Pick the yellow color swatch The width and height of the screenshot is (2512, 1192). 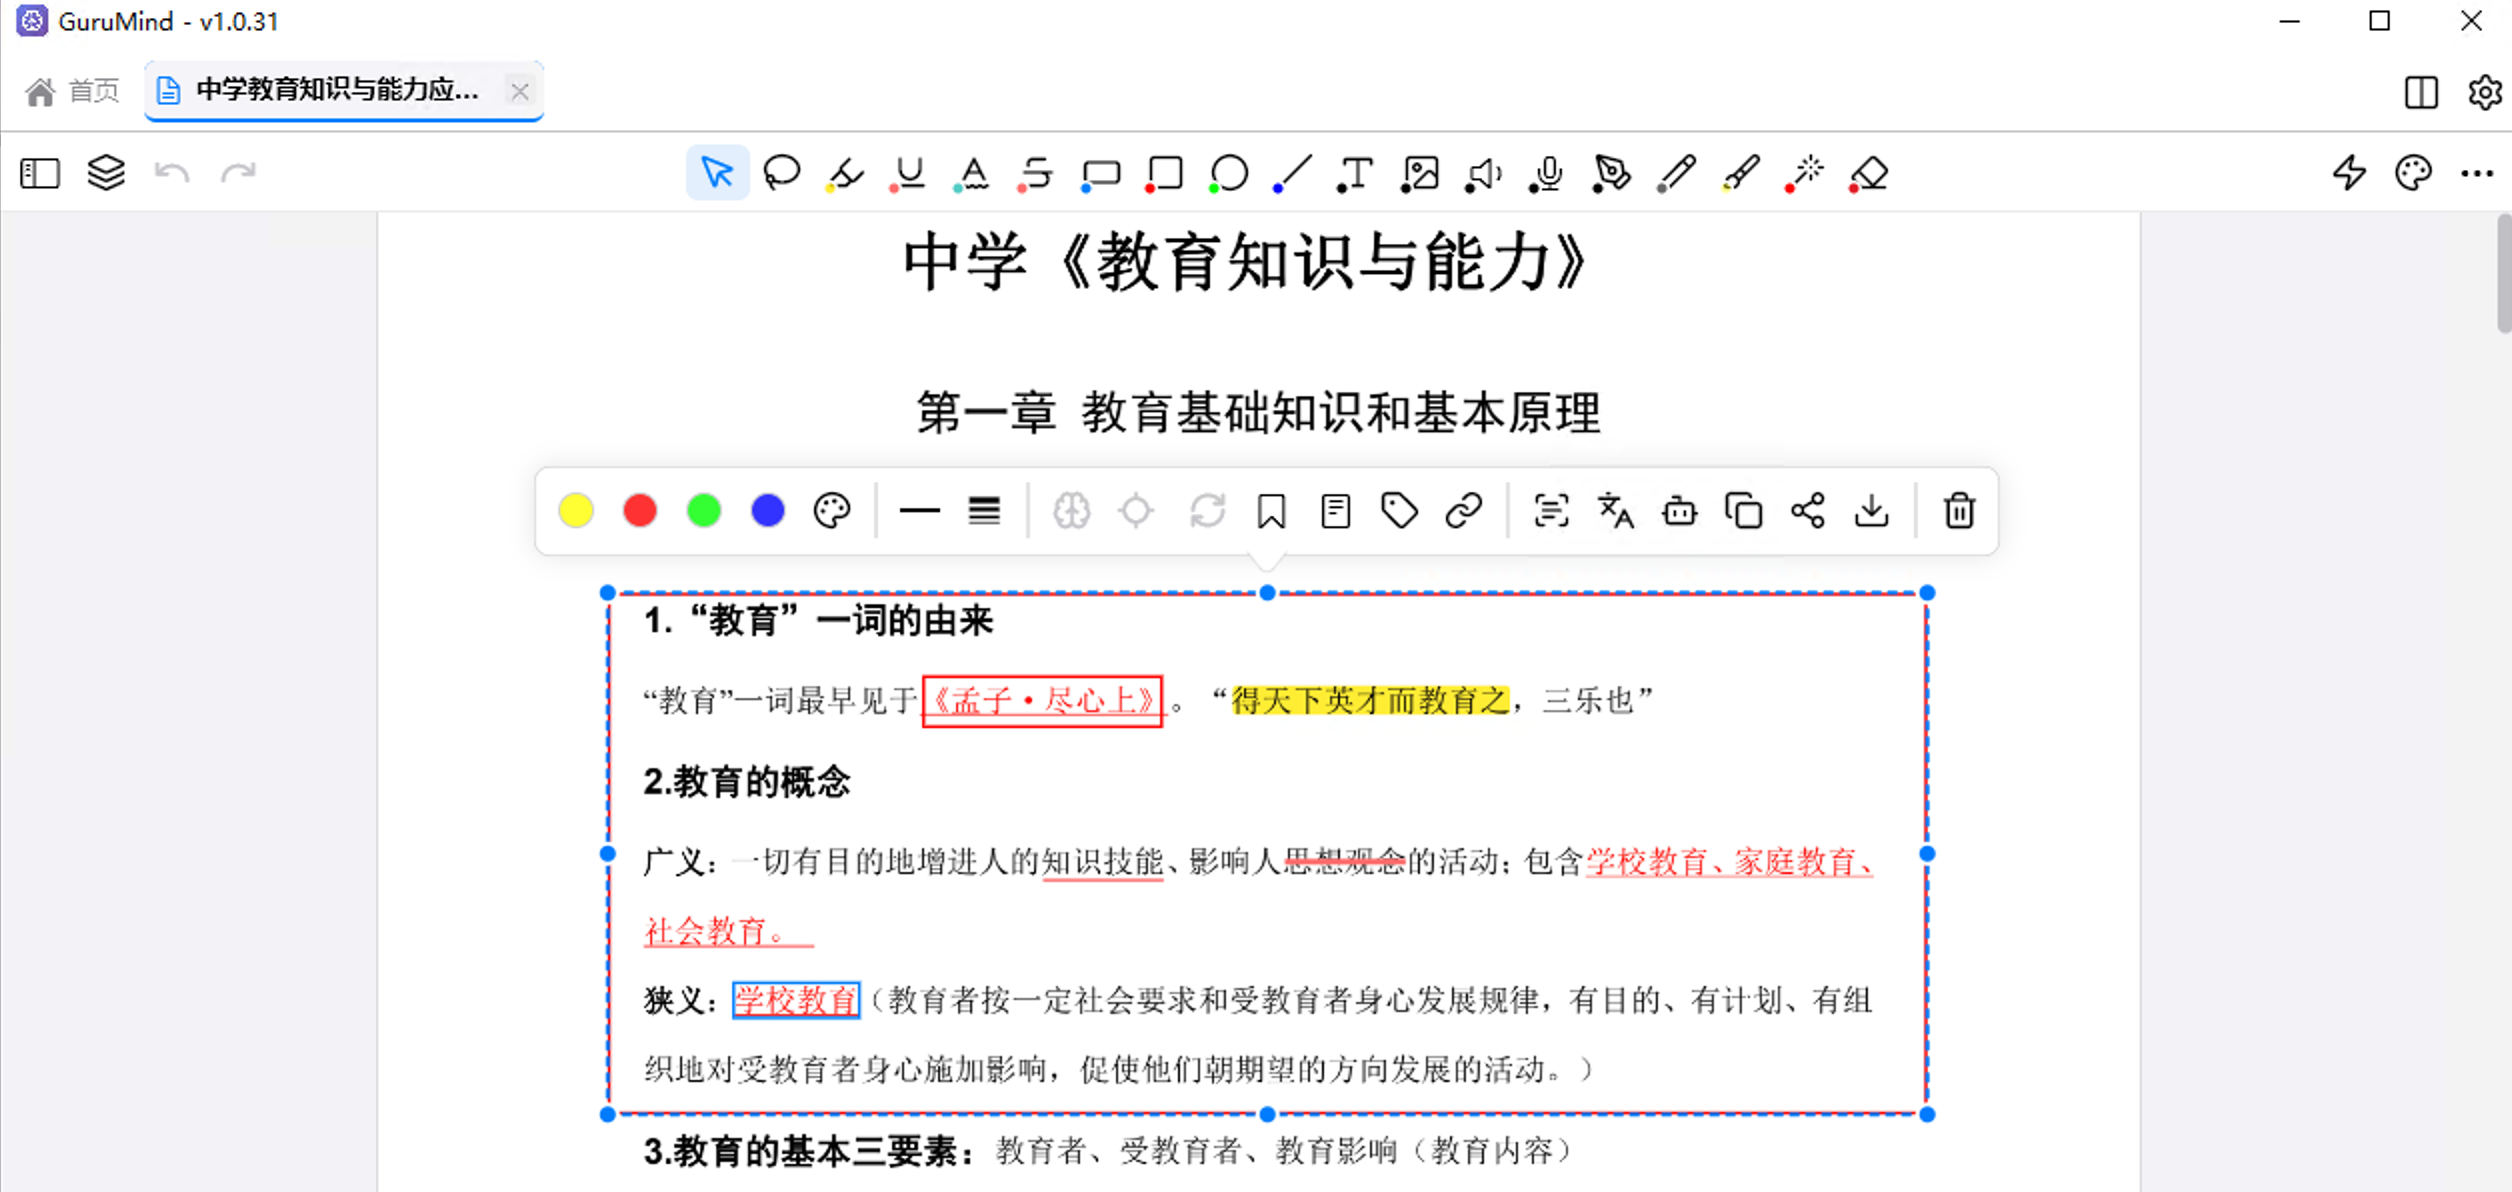(x=576, y=511)
